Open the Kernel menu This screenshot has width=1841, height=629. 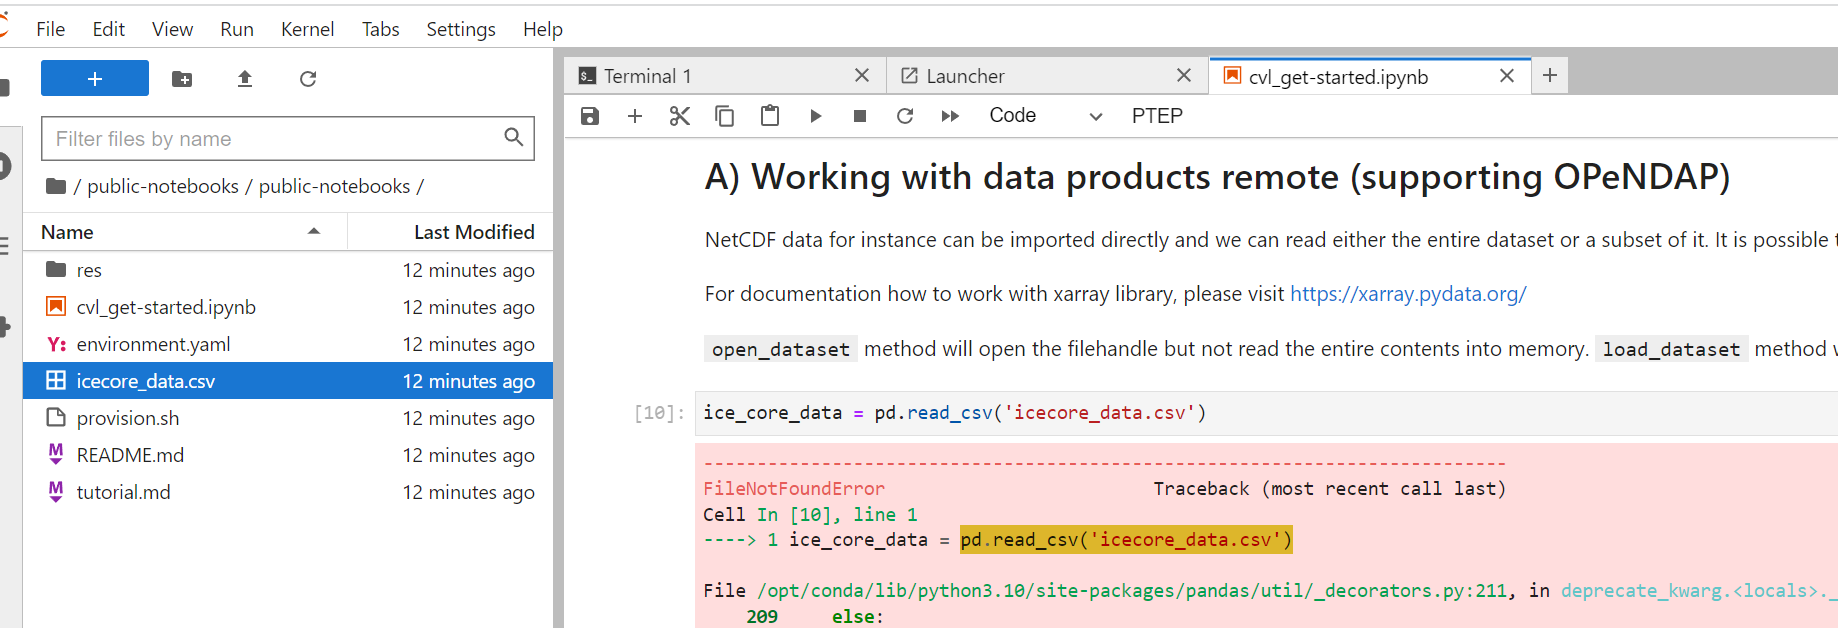tap(308, 29)
